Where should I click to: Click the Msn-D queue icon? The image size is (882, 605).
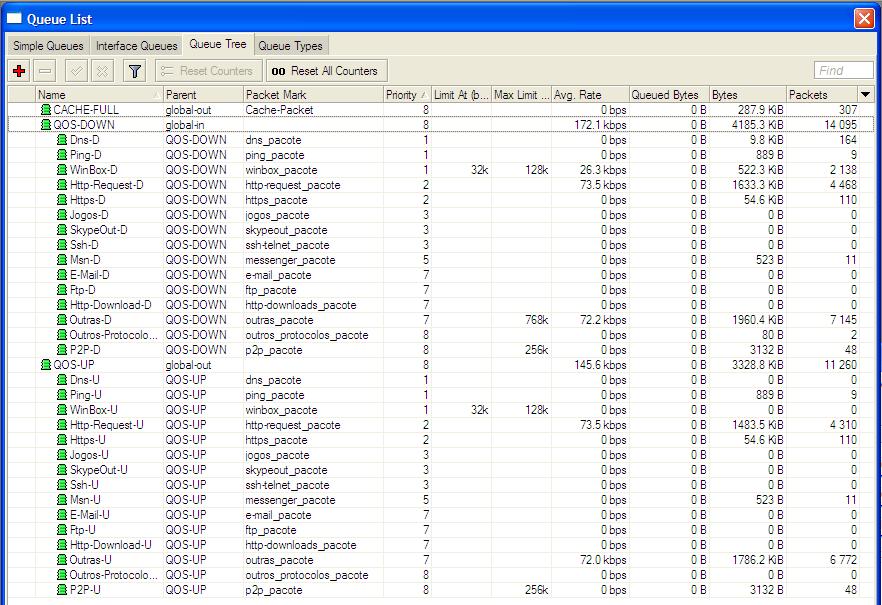(x=62, y=260)
